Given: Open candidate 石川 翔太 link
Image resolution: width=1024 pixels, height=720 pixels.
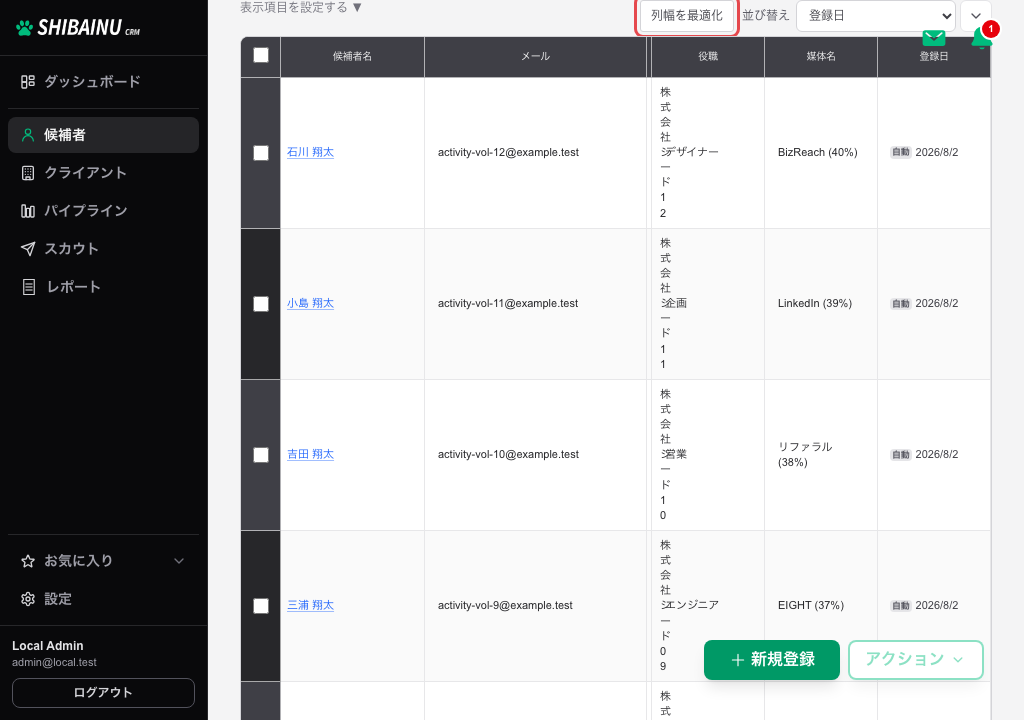Looking at the screenshot, I should click(310, 152).
